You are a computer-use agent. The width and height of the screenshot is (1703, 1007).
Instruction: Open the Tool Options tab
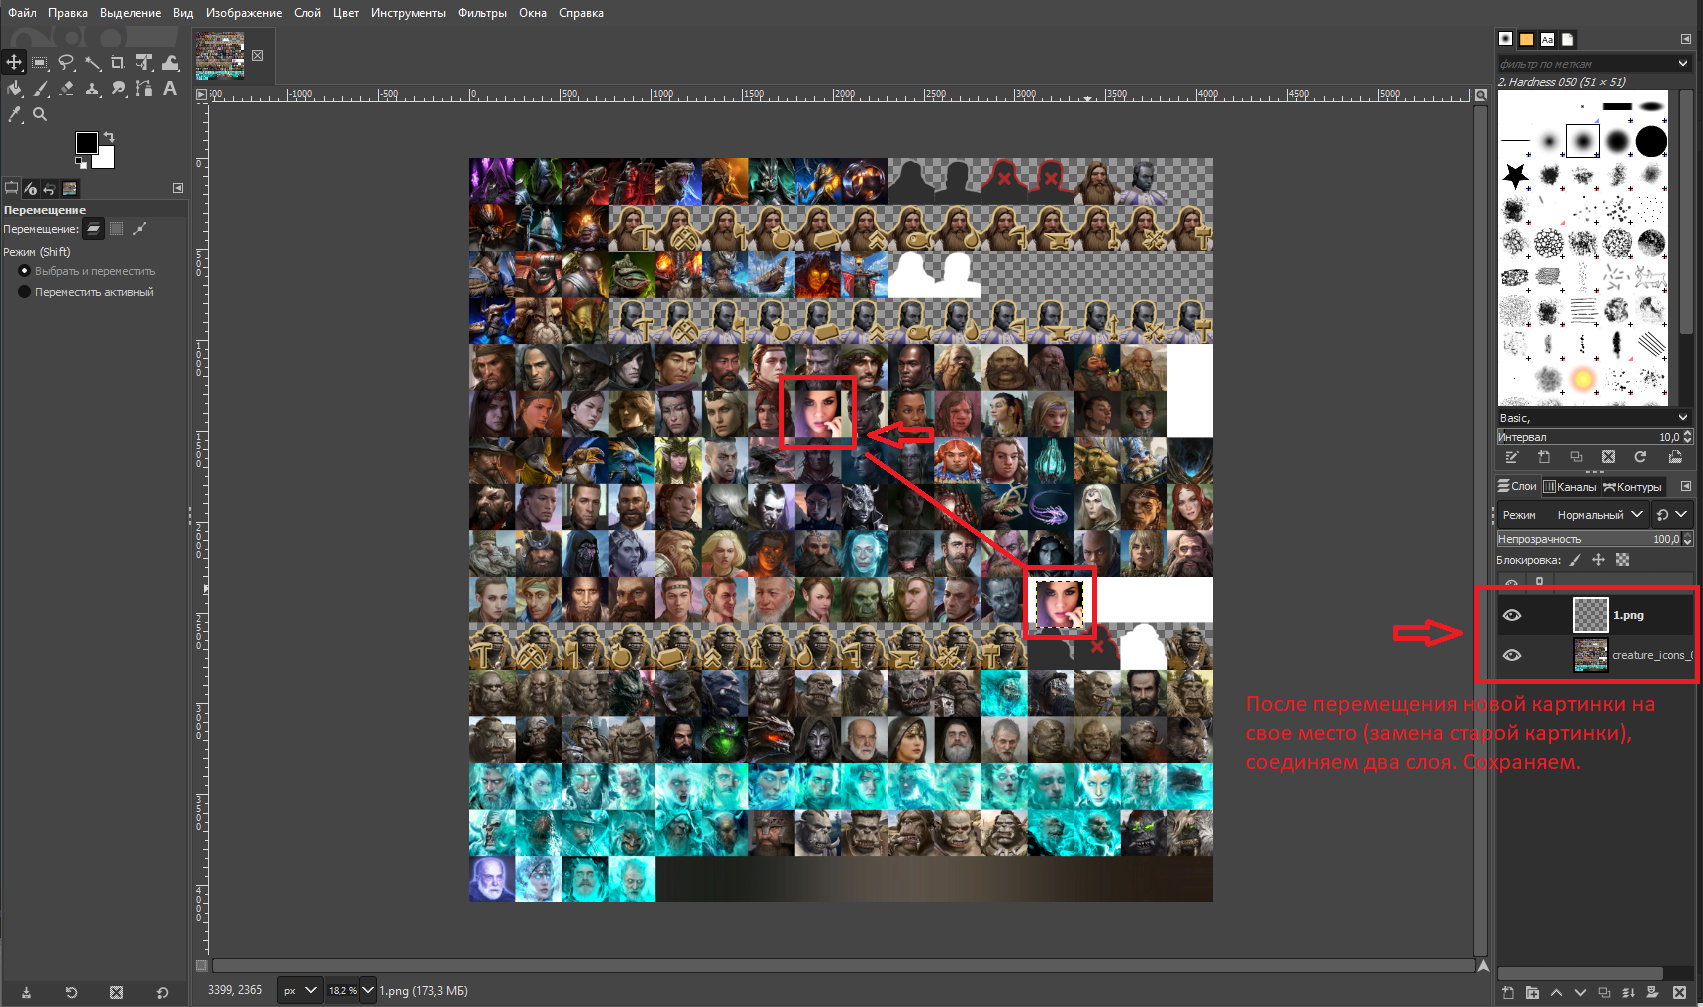pos(12,188)
